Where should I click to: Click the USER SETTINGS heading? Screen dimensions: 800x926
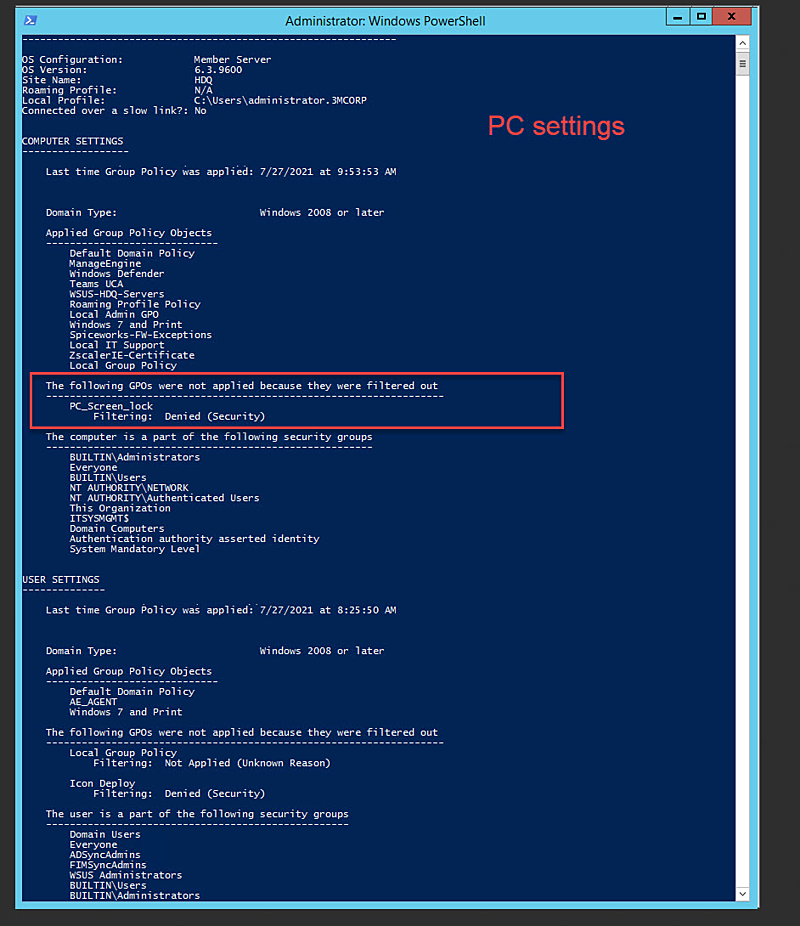pyautogui.click(x=60, y=579)
